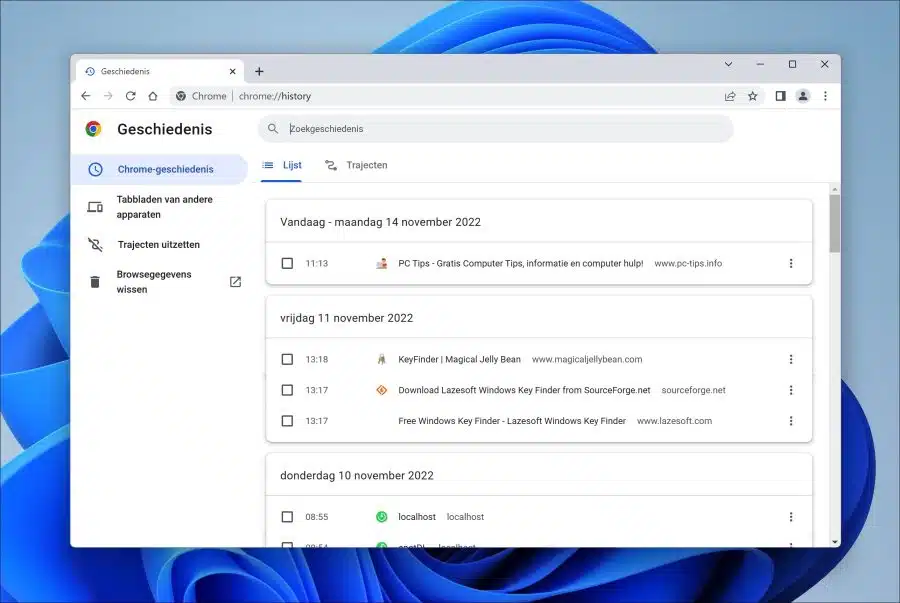Click the 13:18 timestamp
The height and width of the screenshot is (603, 900).
click(316, 359)
